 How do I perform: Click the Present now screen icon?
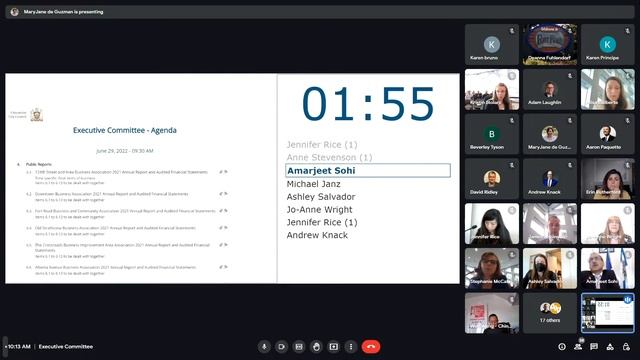point(333,347)
